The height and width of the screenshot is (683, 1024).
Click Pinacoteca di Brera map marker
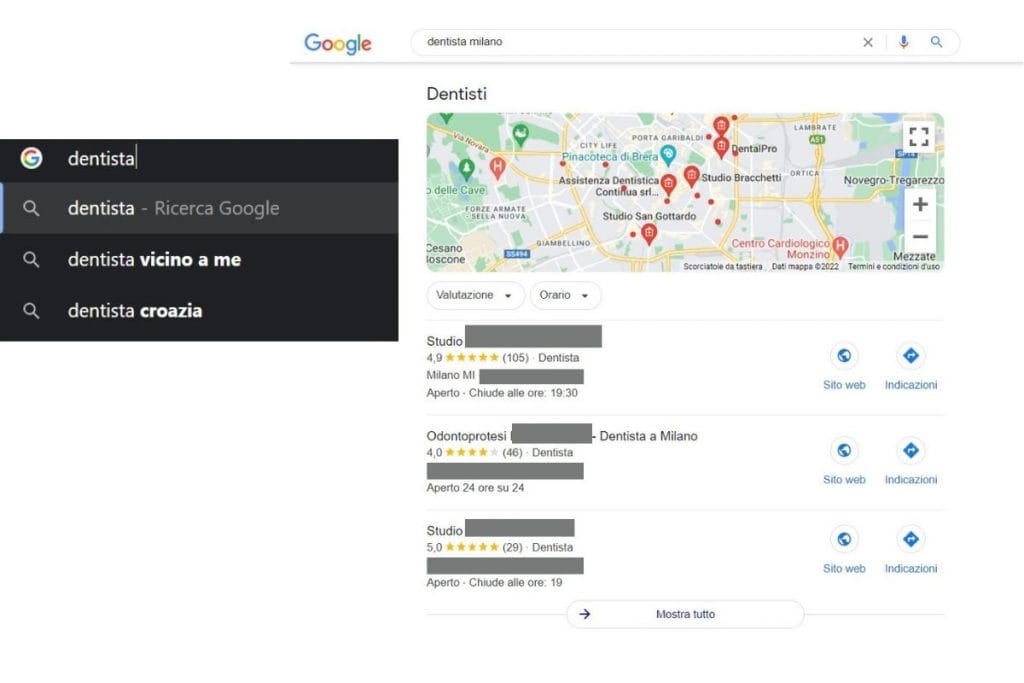tap(667, 155)
